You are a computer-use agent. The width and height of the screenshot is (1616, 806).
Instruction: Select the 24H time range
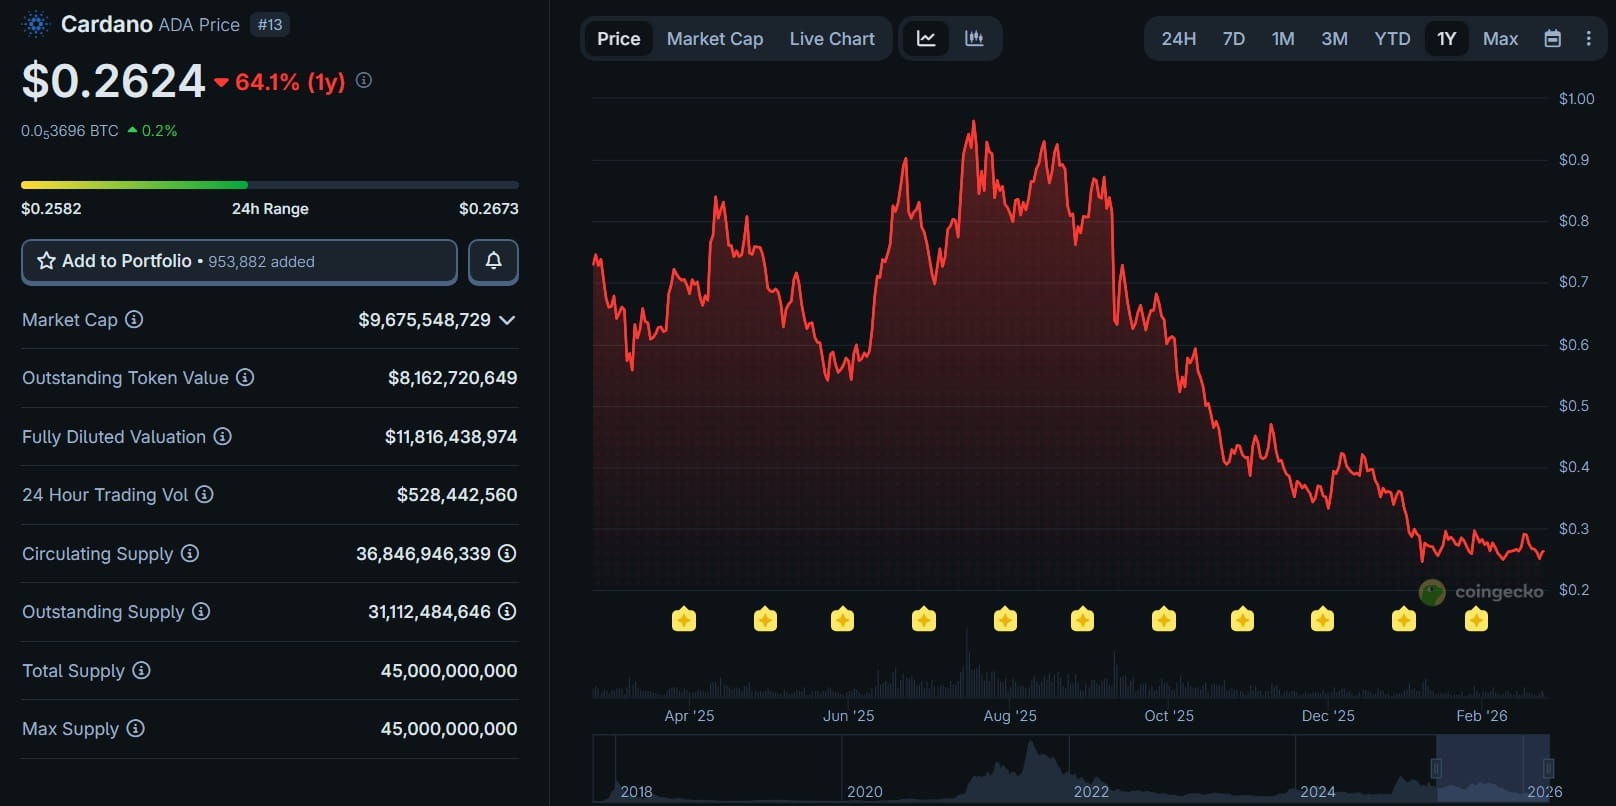pyautogui.click(x=1178, y=39)
